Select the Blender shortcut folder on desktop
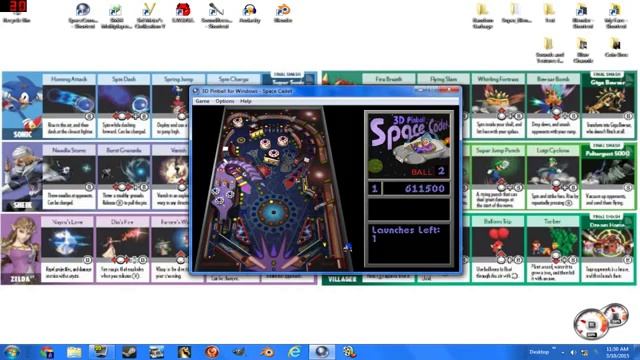 582,16
